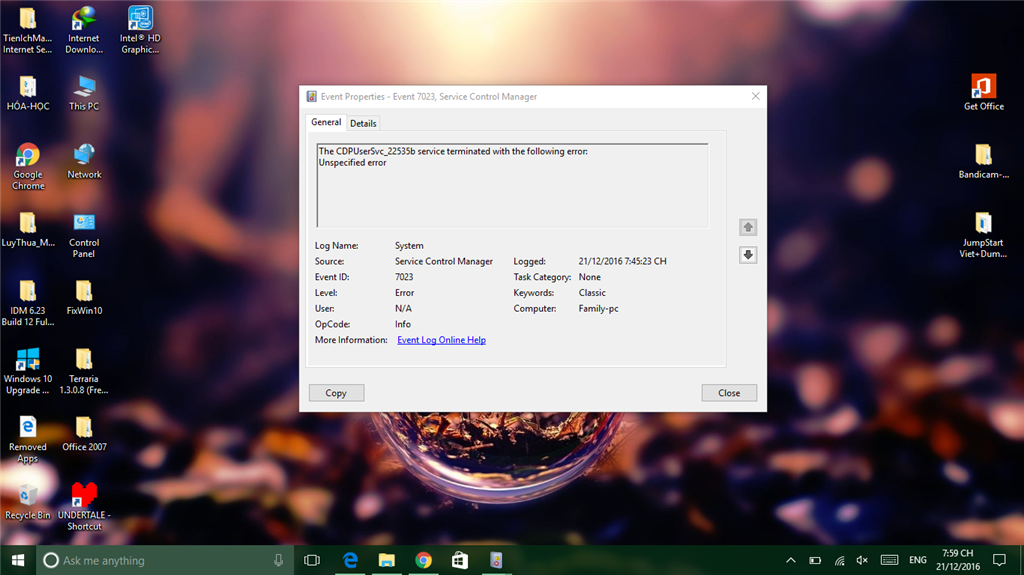
Task: Click the Logged date 21/12/2016 7:45:23 CH
Action: pos(622,261)
